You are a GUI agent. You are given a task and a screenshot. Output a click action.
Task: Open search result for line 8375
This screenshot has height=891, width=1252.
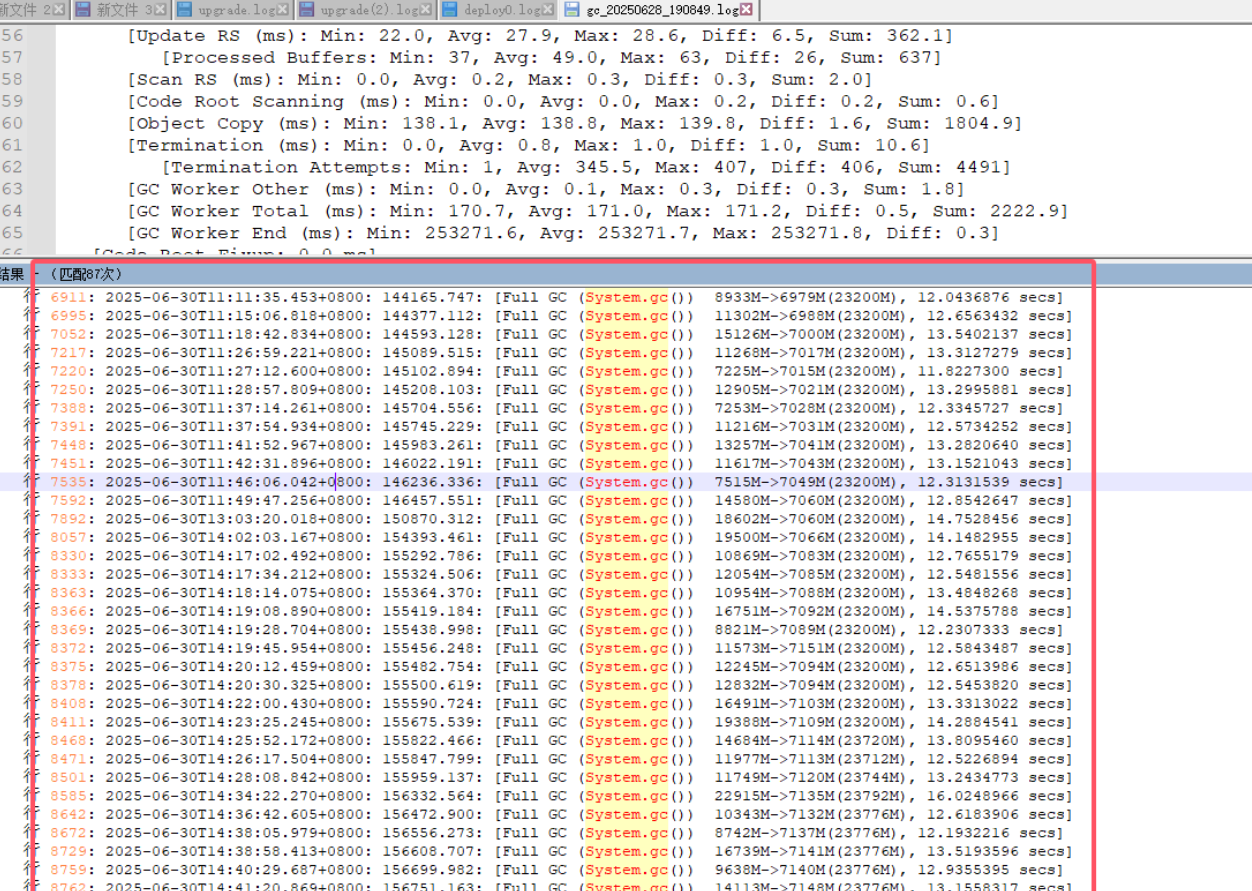click(x=561, y=667)
